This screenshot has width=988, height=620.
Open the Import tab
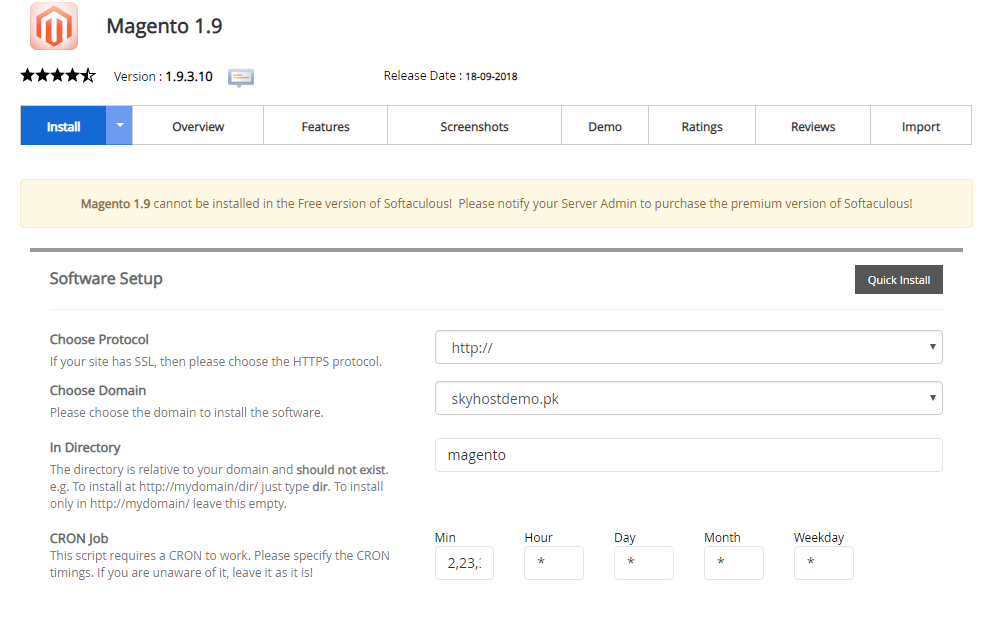pyautogui.click(x=921, y=126)
